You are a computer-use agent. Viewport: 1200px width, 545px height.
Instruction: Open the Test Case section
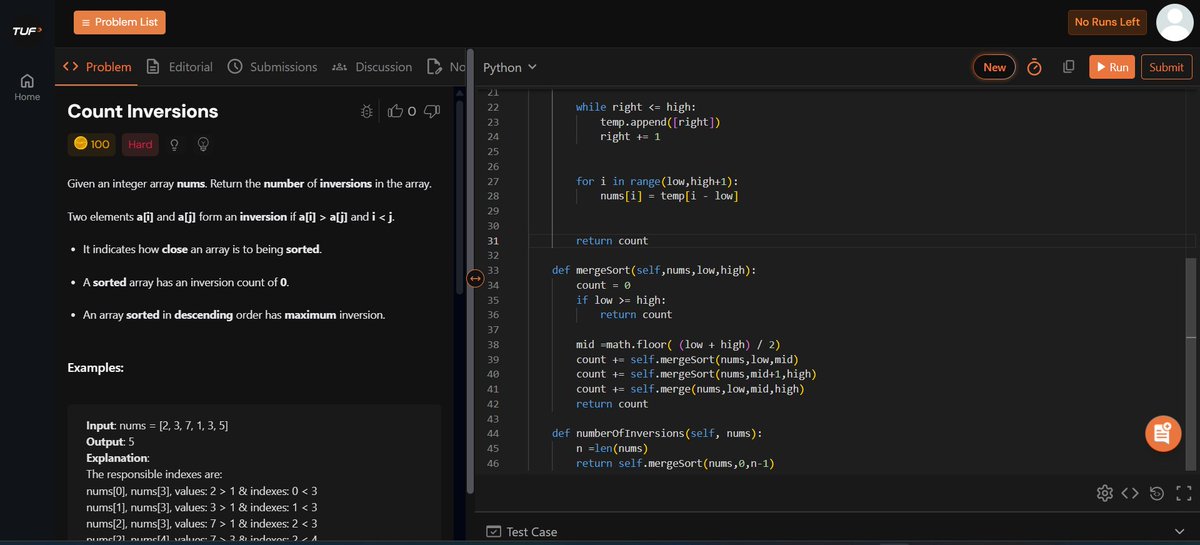tap(521, 532)
